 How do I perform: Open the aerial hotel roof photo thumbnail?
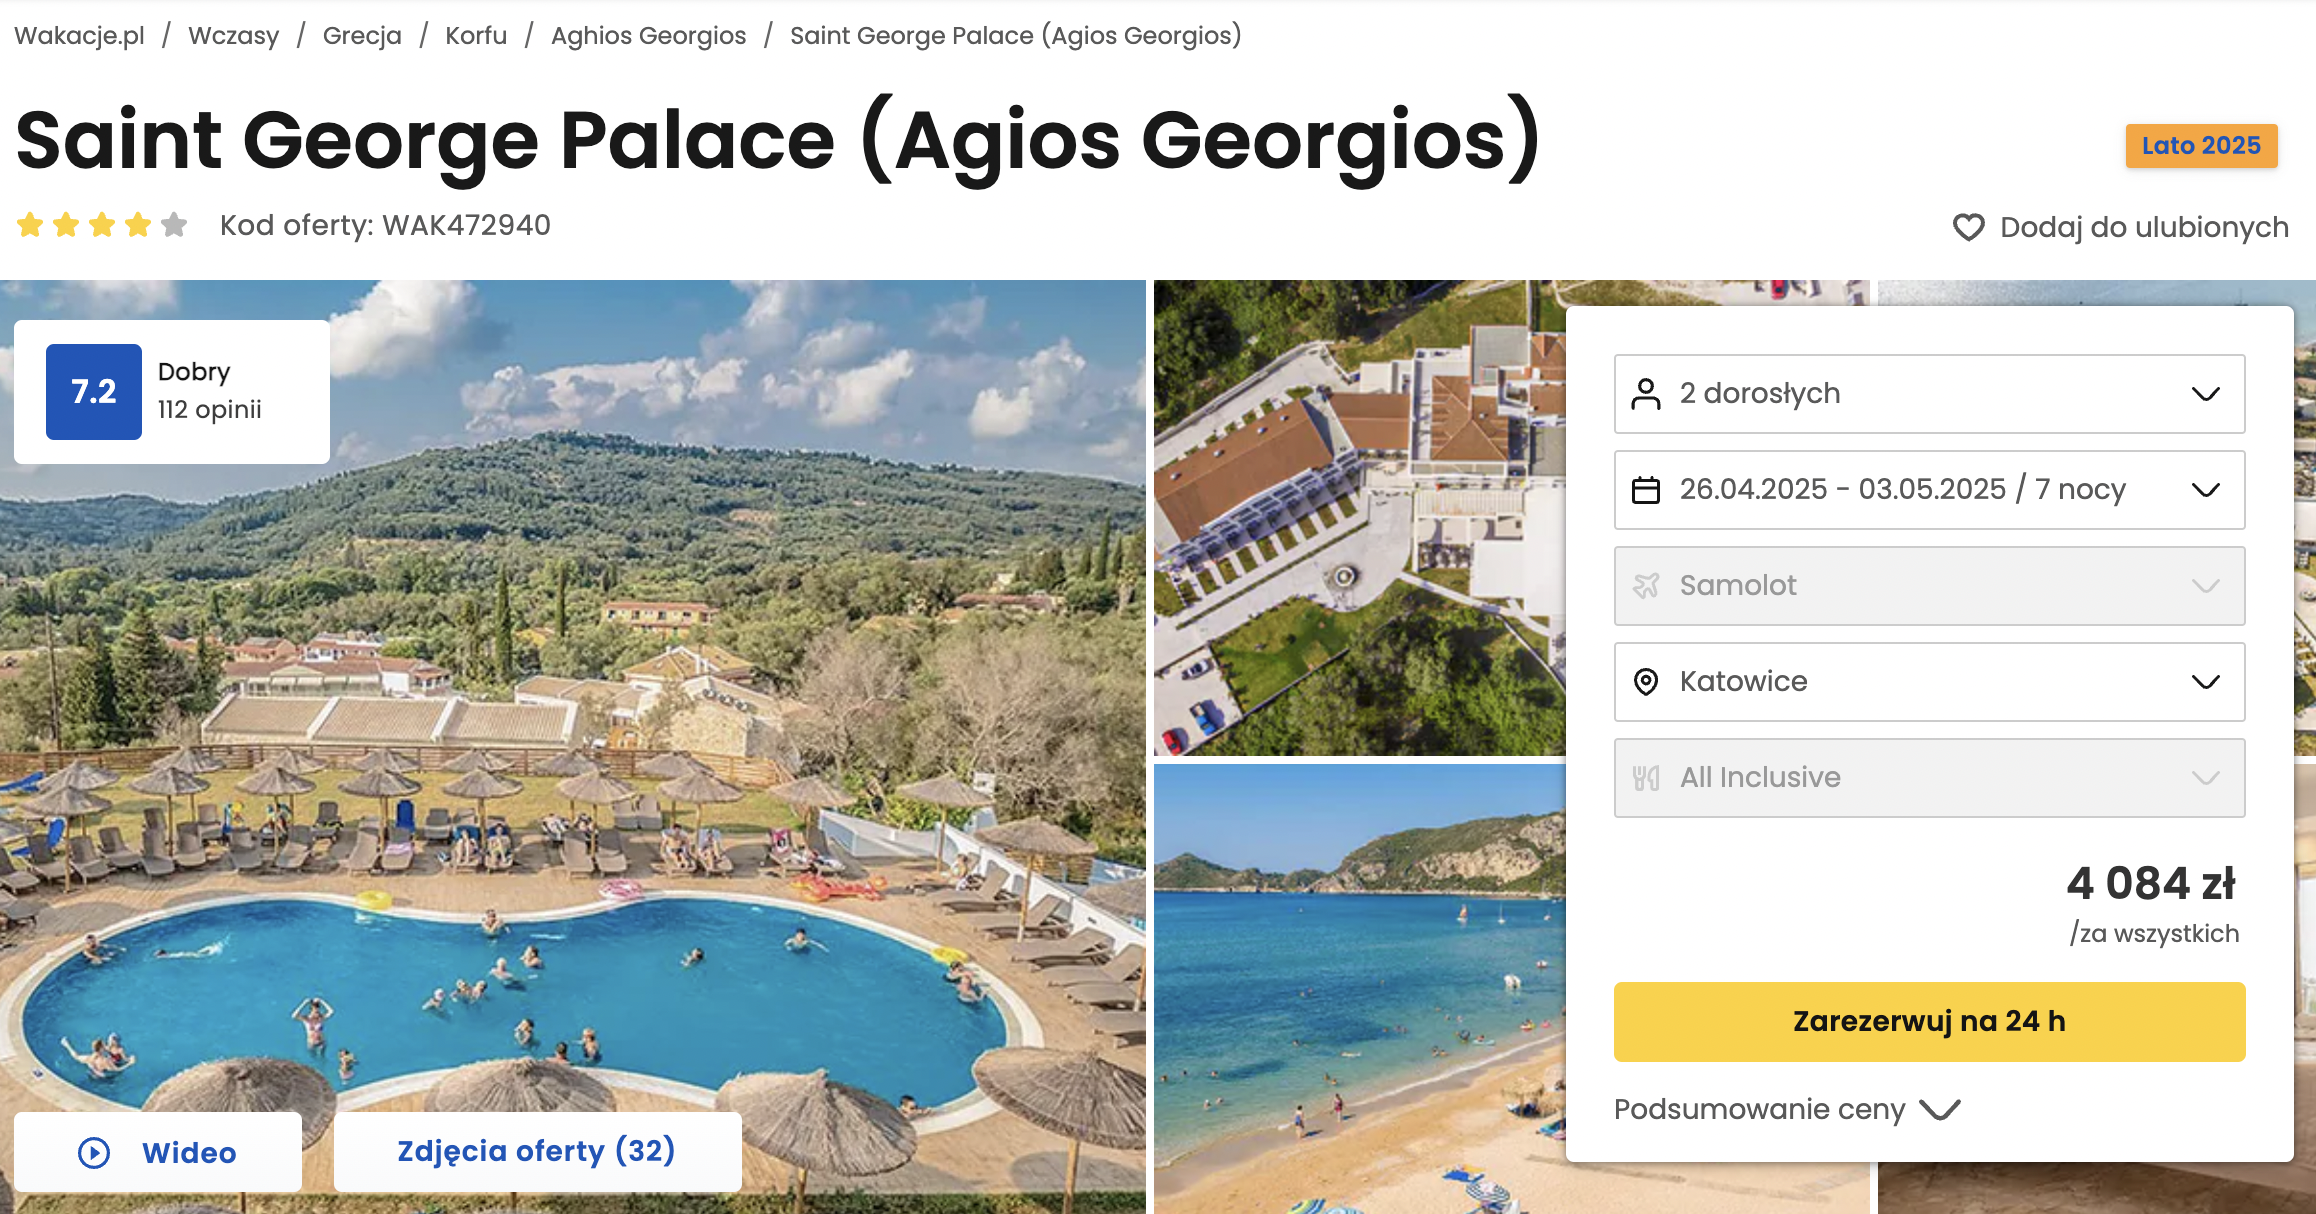tap(1359, 518)
